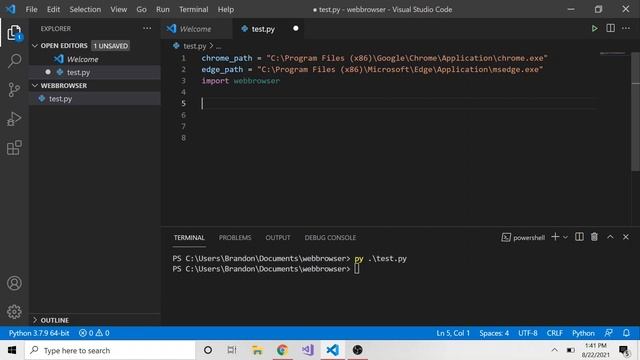
Task: Open the Source Control view
Action: coord(14,89)
